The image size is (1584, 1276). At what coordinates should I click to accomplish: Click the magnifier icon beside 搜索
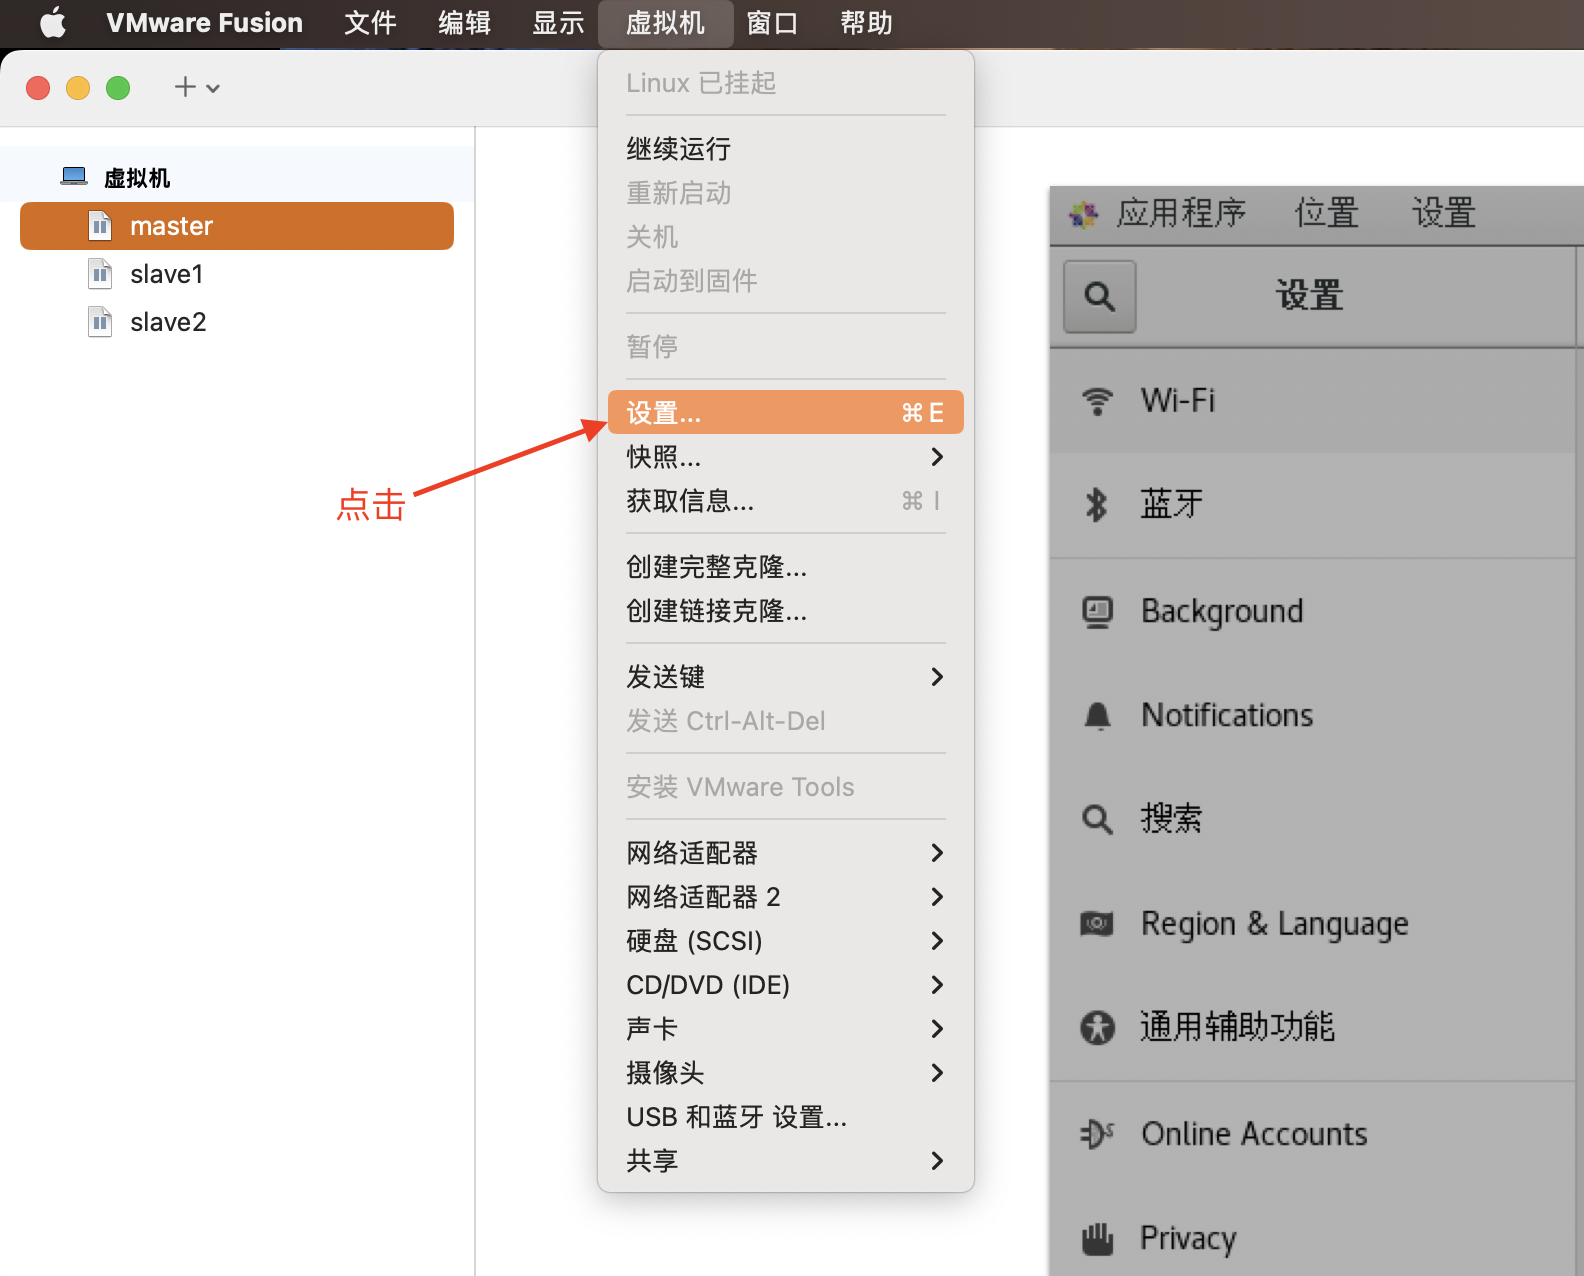point(1098,820)
